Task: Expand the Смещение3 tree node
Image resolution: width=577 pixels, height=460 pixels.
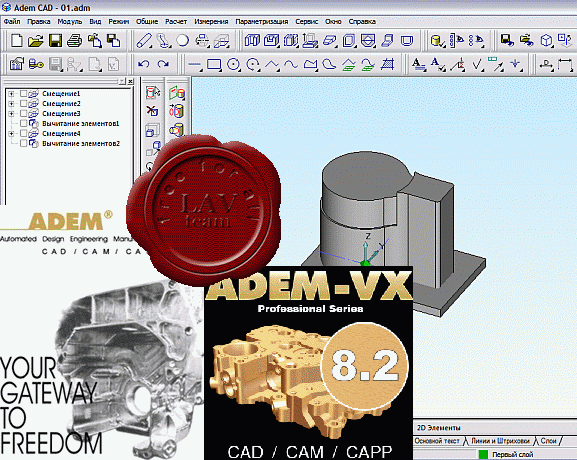Action: [11, 114]
